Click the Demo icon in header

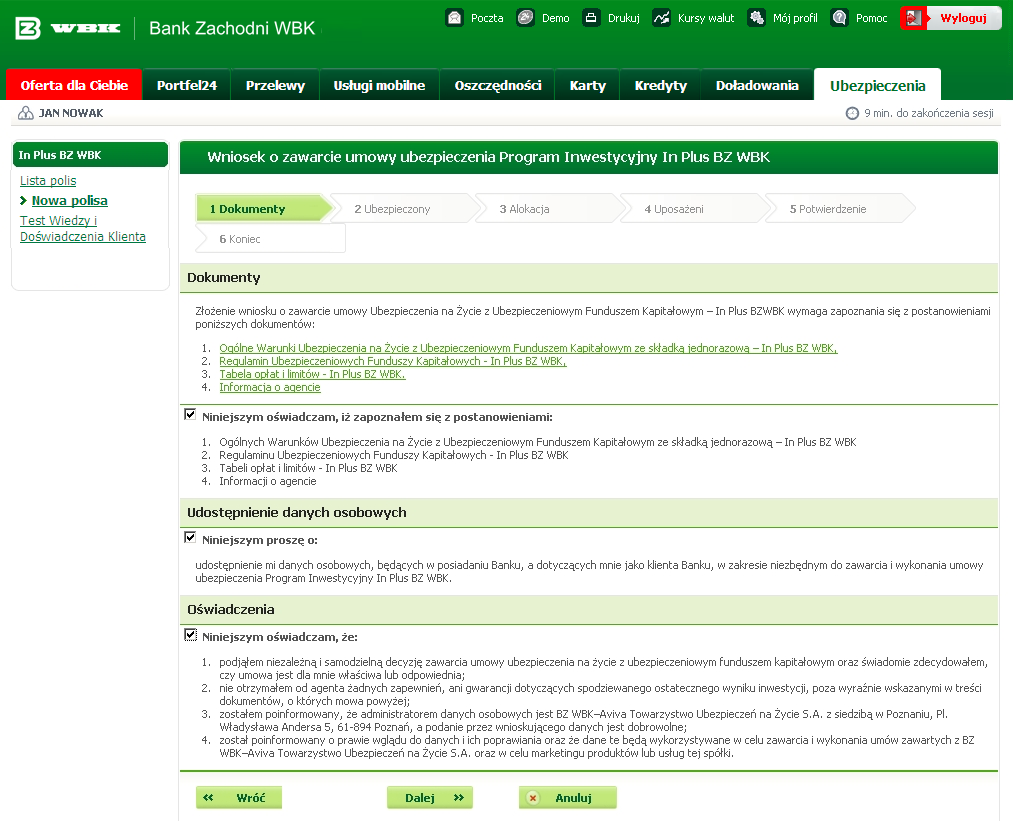pos(526,17)
